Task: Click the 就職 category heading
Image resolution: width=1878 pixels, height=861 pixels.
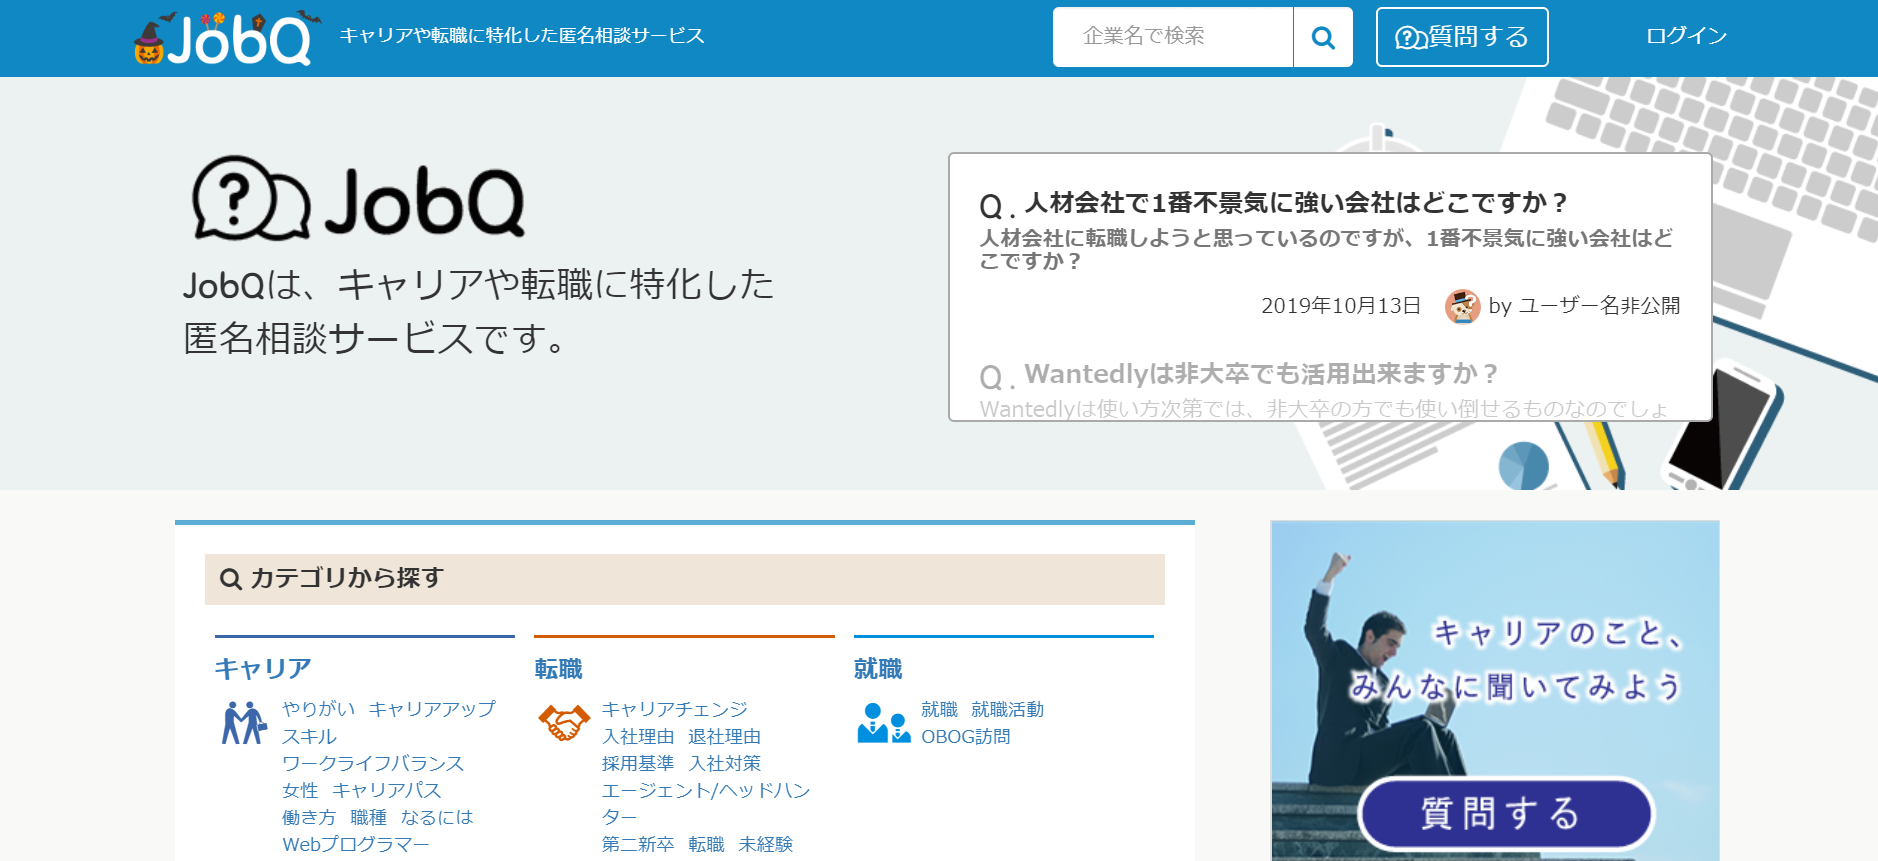Action: tap(878, 668)
